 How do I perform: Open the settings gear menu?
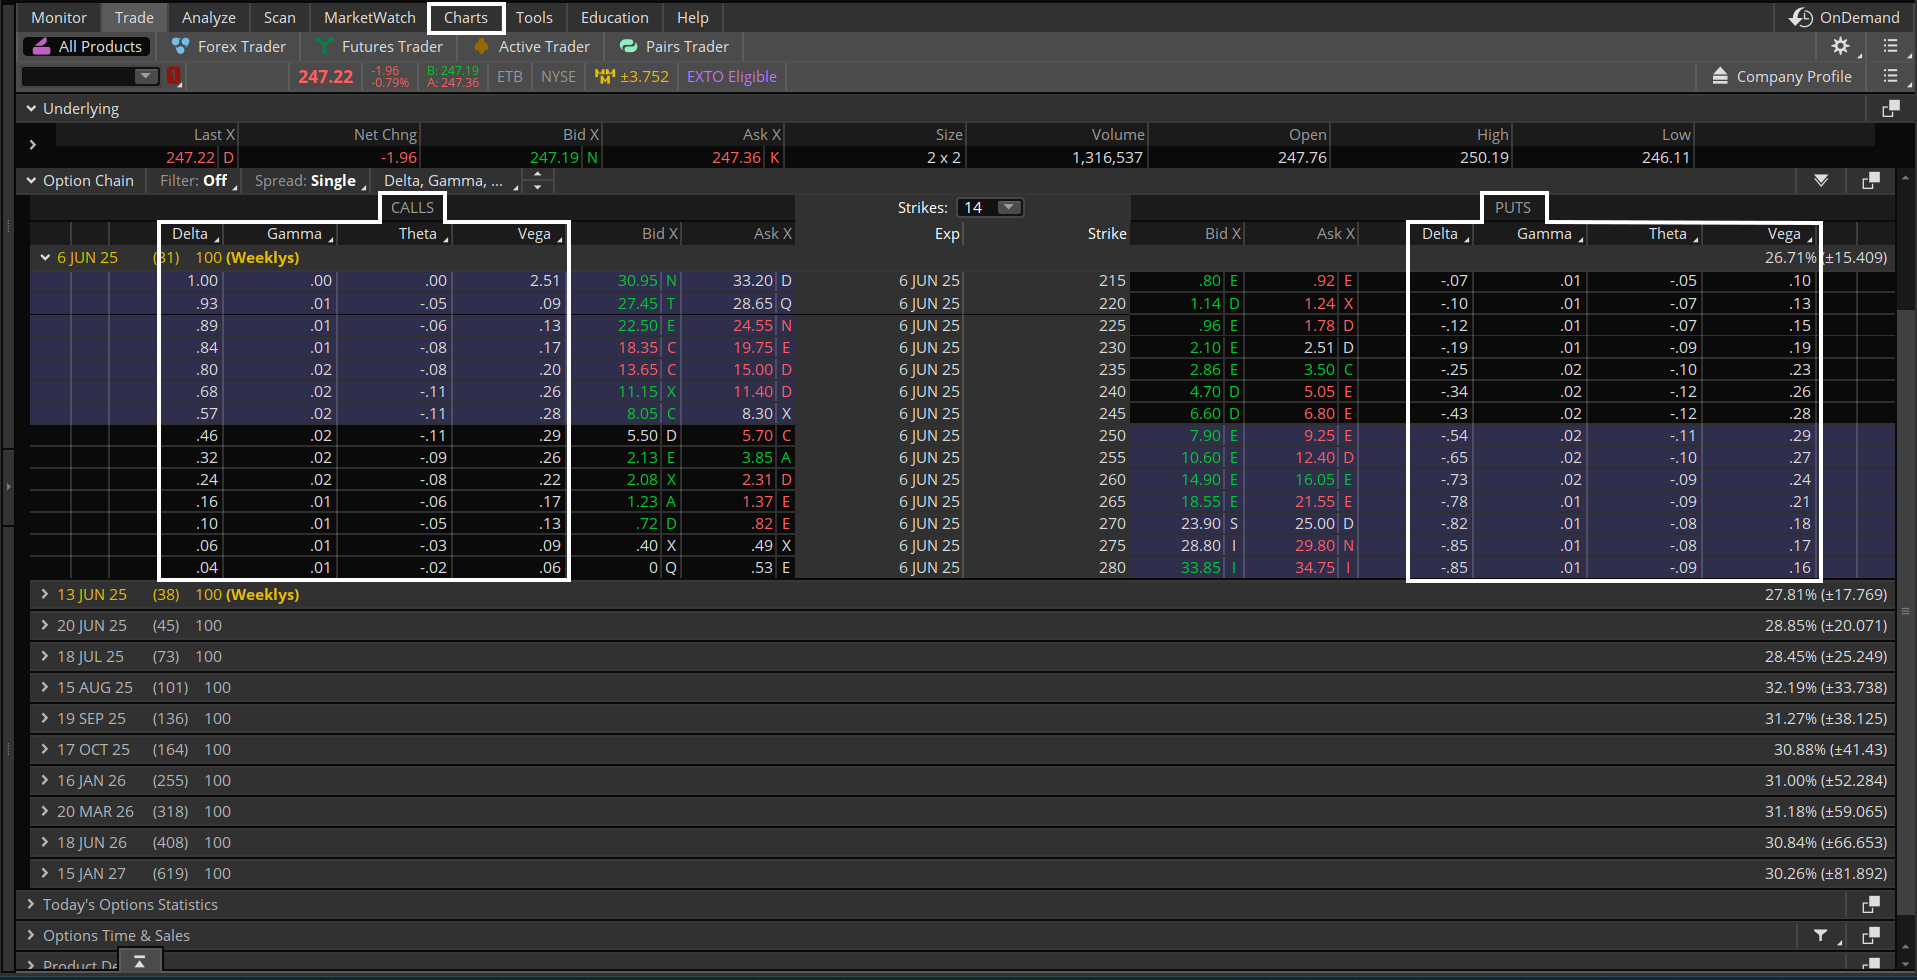coord(1840,46)
